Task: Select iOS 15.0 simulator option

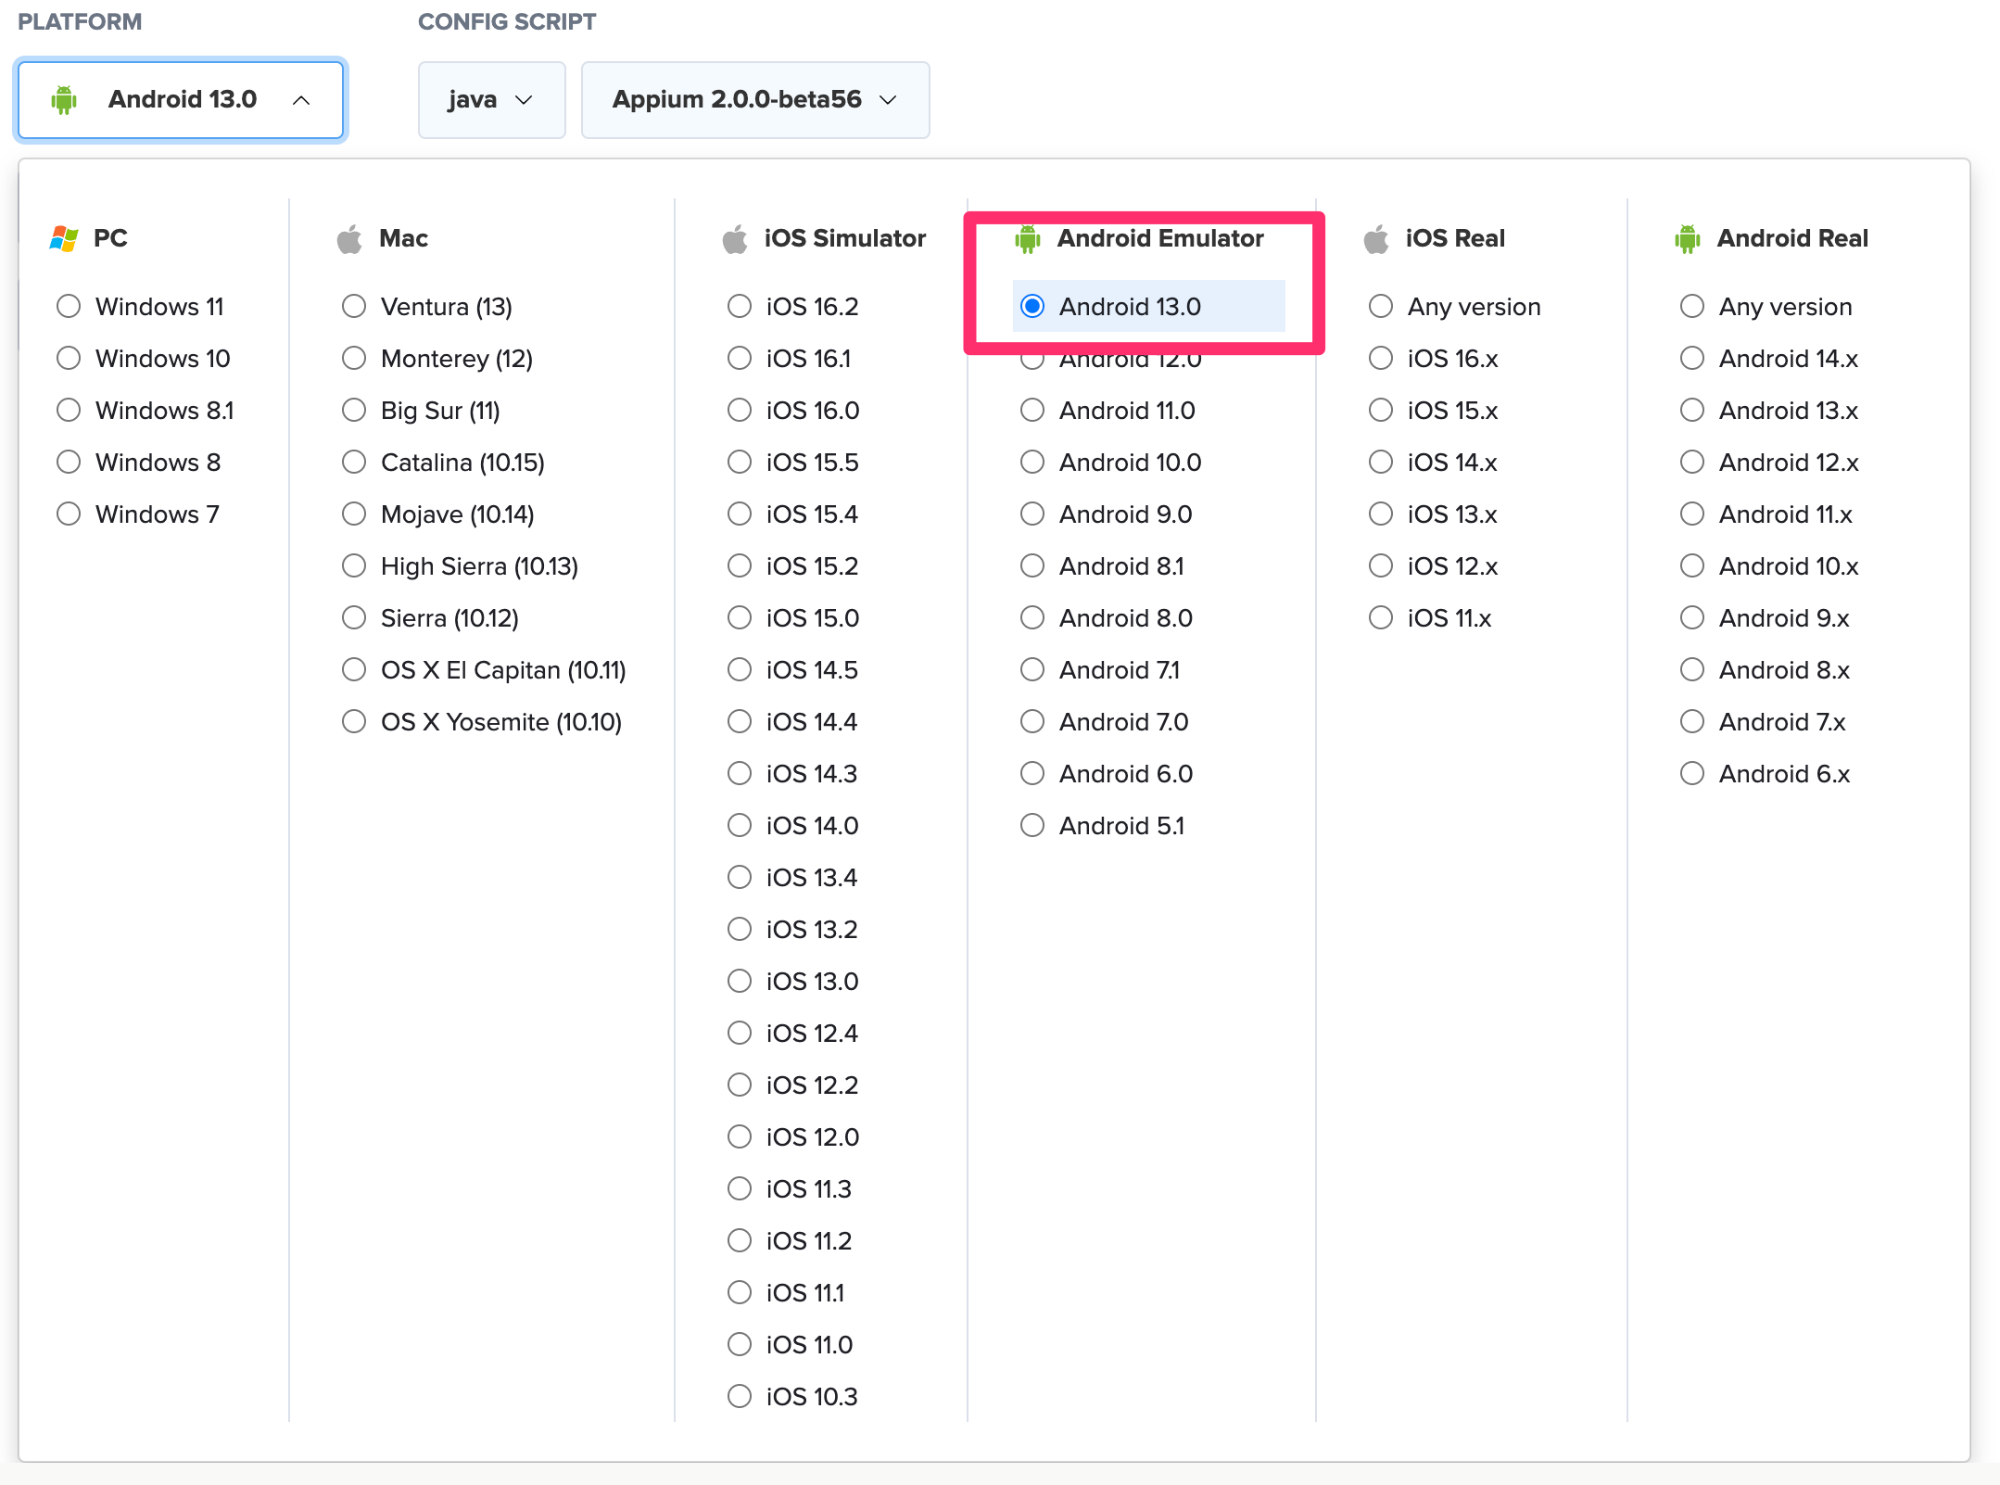Action: coord(794,618)
